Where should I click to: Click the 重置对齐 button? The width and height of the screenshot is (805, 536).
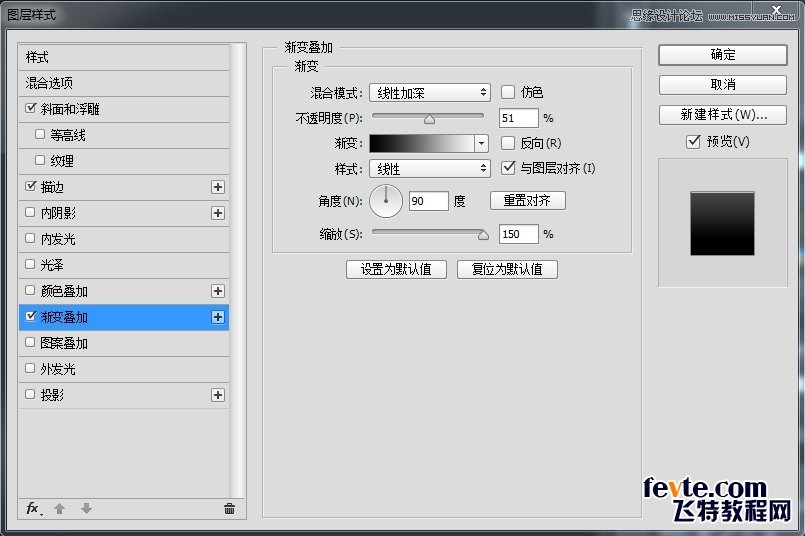pyautogui.click(x=527, y=200)
